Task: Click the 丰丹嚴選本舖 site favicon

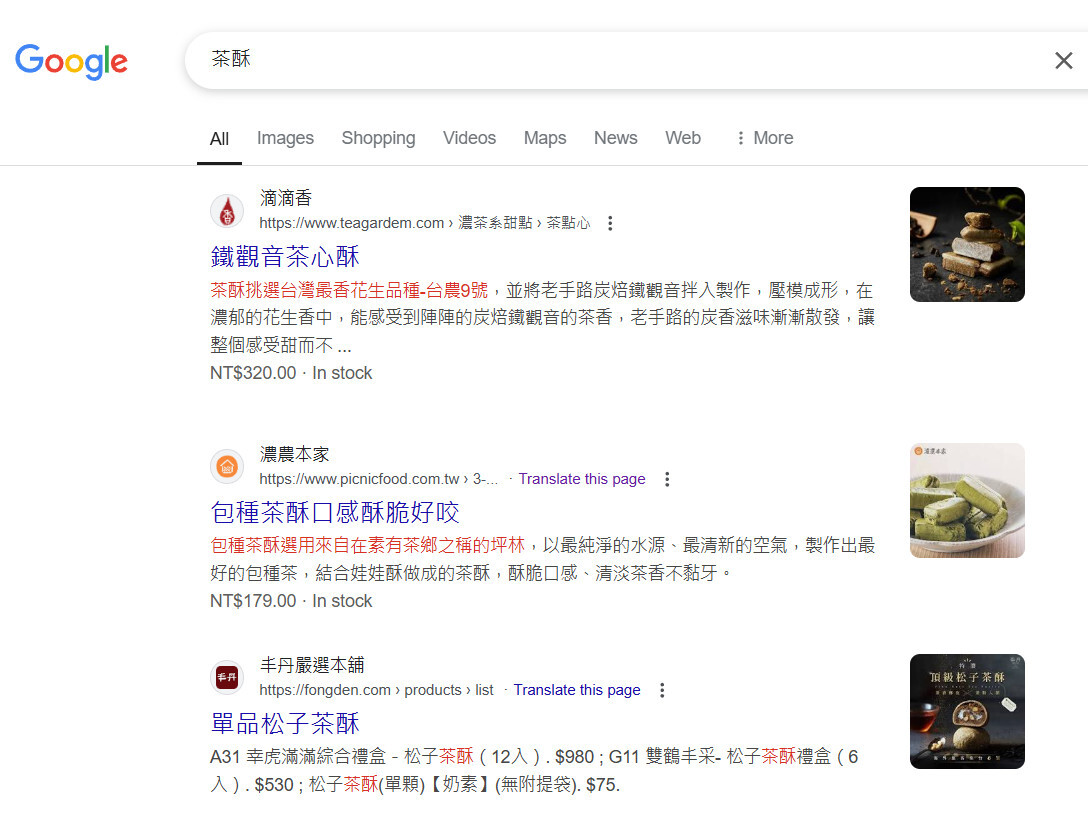Action: [227, 678]
